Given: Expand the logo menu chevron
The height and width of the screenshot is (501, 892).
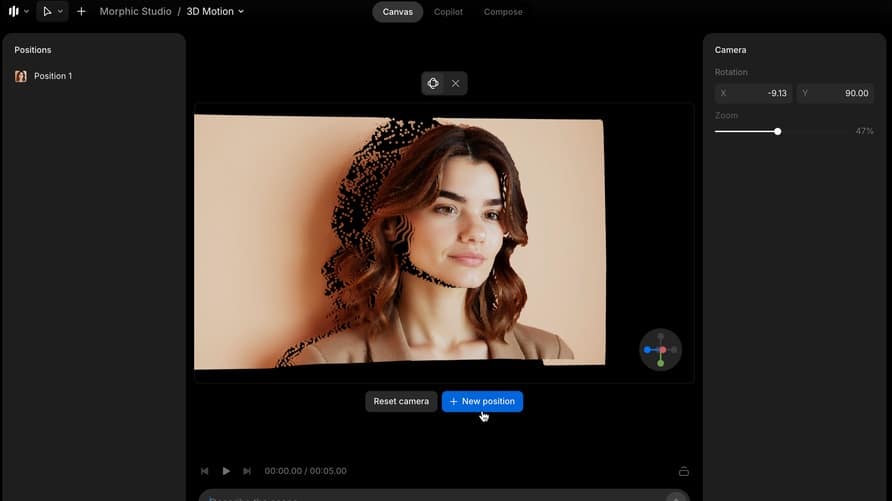Looking at the screenshot, I should (x=26, y=11).
